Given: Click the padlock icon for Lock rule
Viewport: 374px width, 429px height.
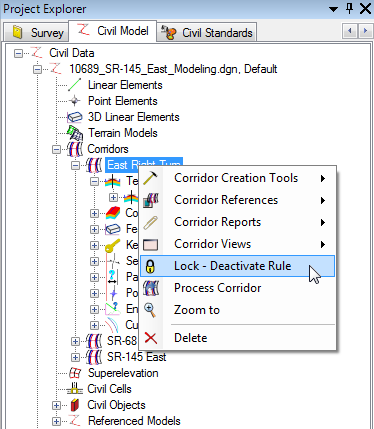Looking at the screenshot, I should click(150, 266).
